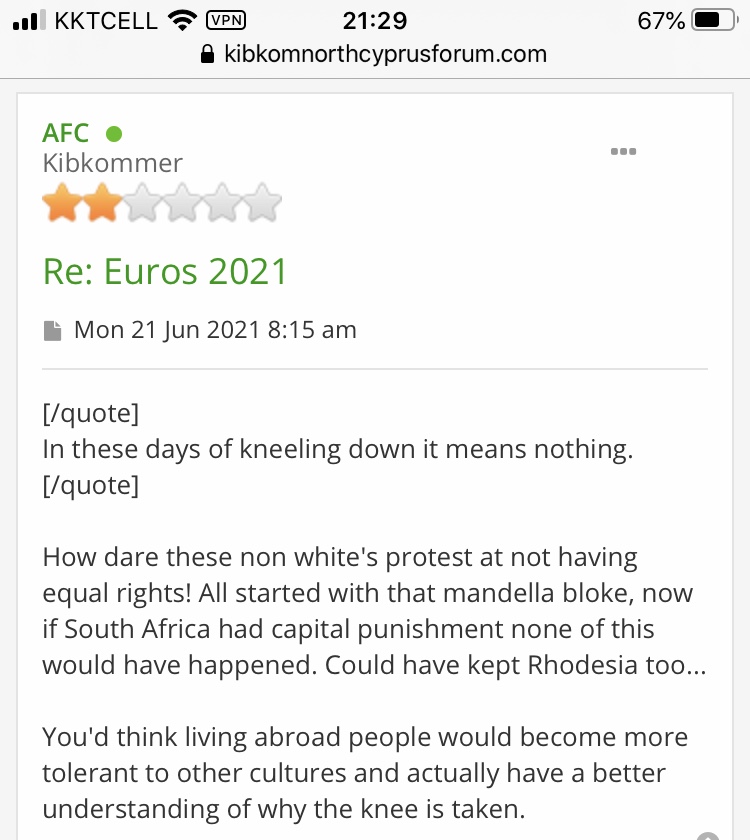Tap the Wi-Fi icon in the status bar
This screenshot has height=840, width=750.
[182, 20]
